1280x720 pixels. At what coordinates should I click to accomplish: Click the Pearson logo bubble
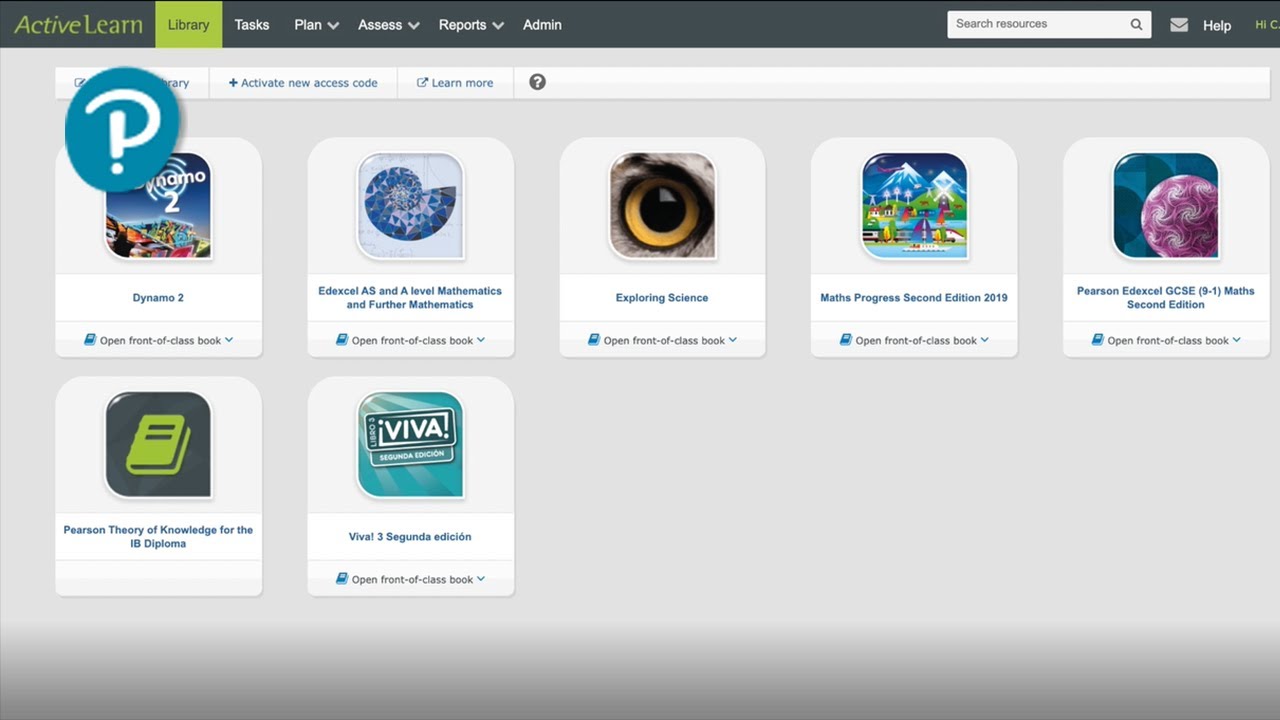(122, 127)
